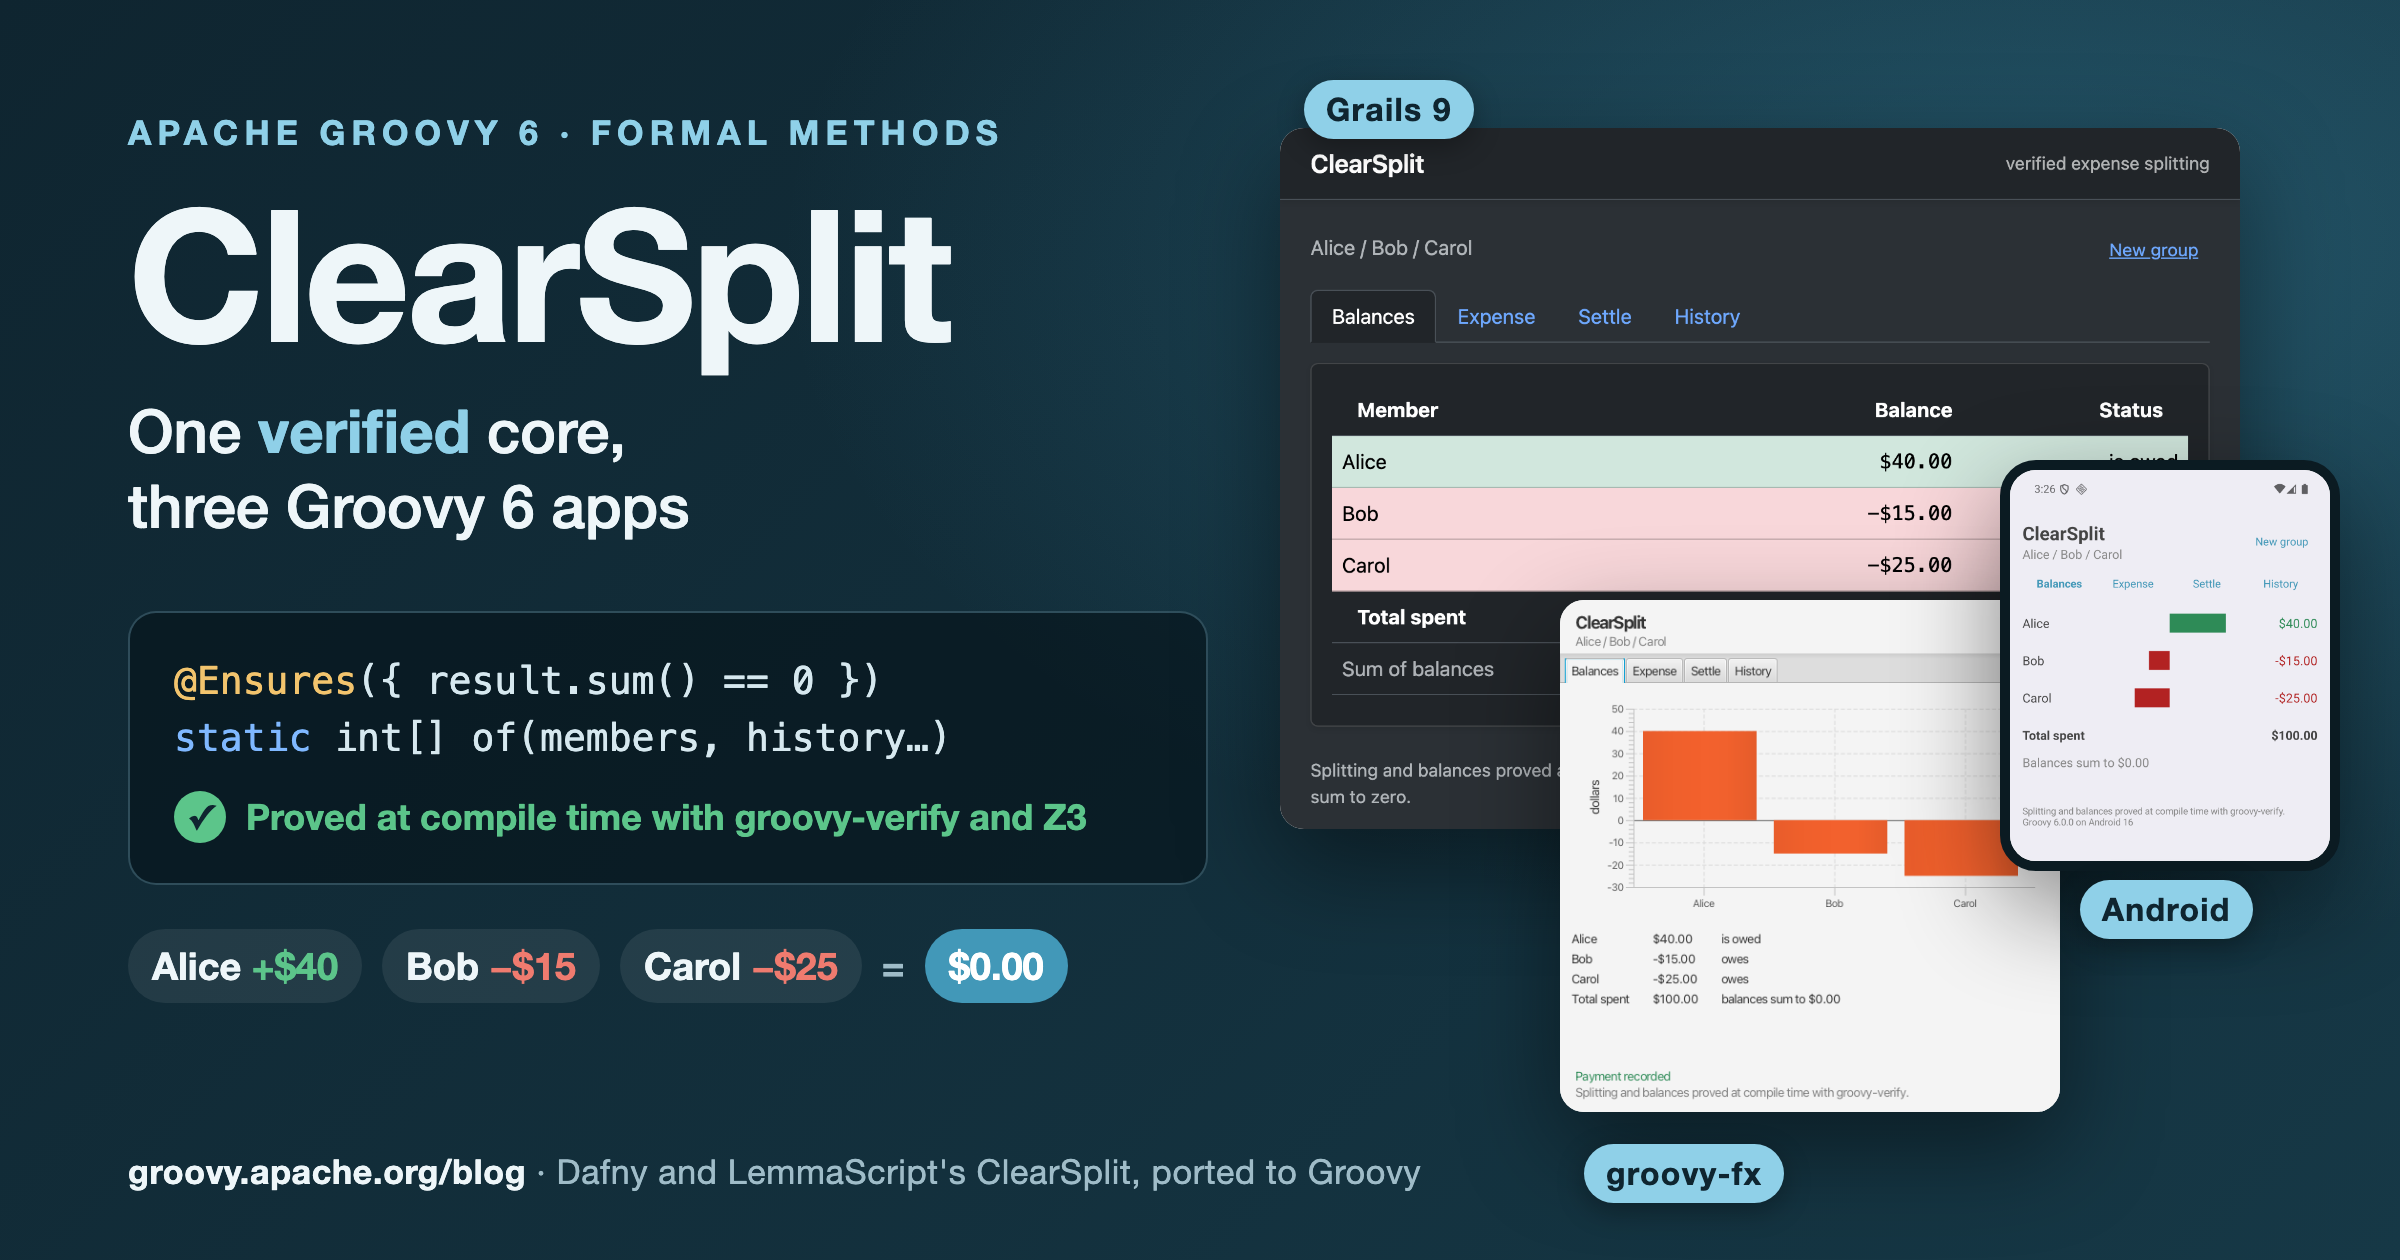Click 'is owed' in the groovy-fx summary
Viewport: 2400px width, 1260px height.
coord(1741,939)
